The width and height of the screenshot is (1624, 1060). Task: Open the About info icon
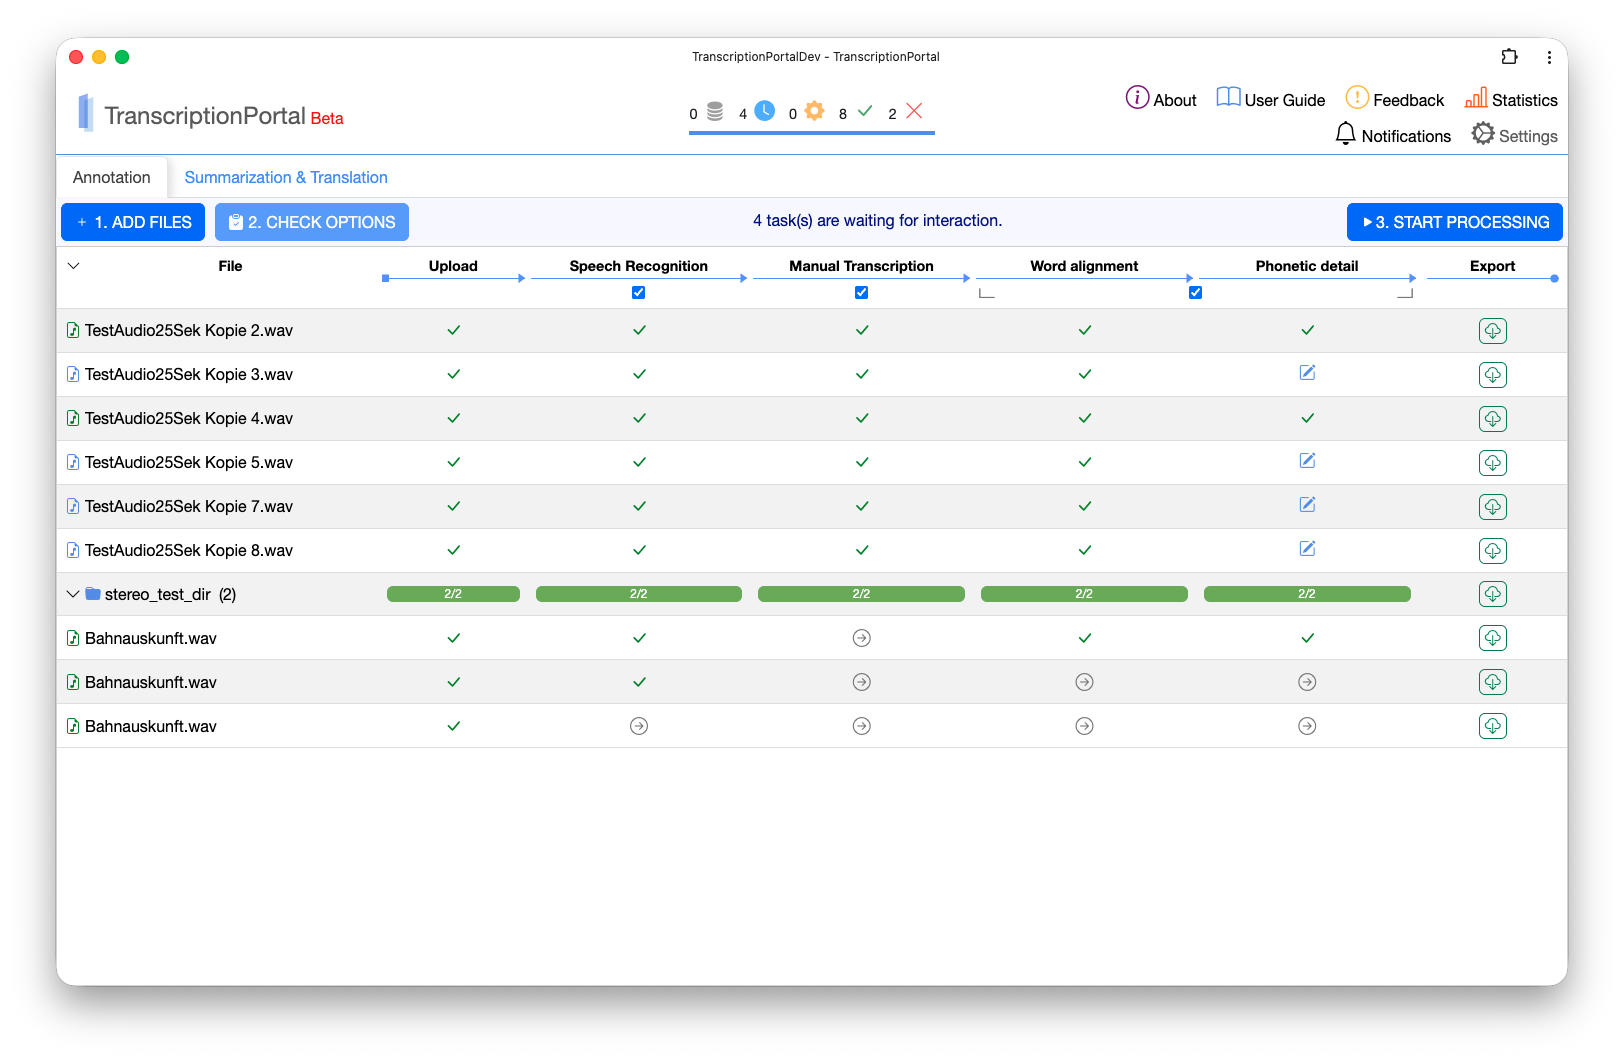coord(1137,97)
